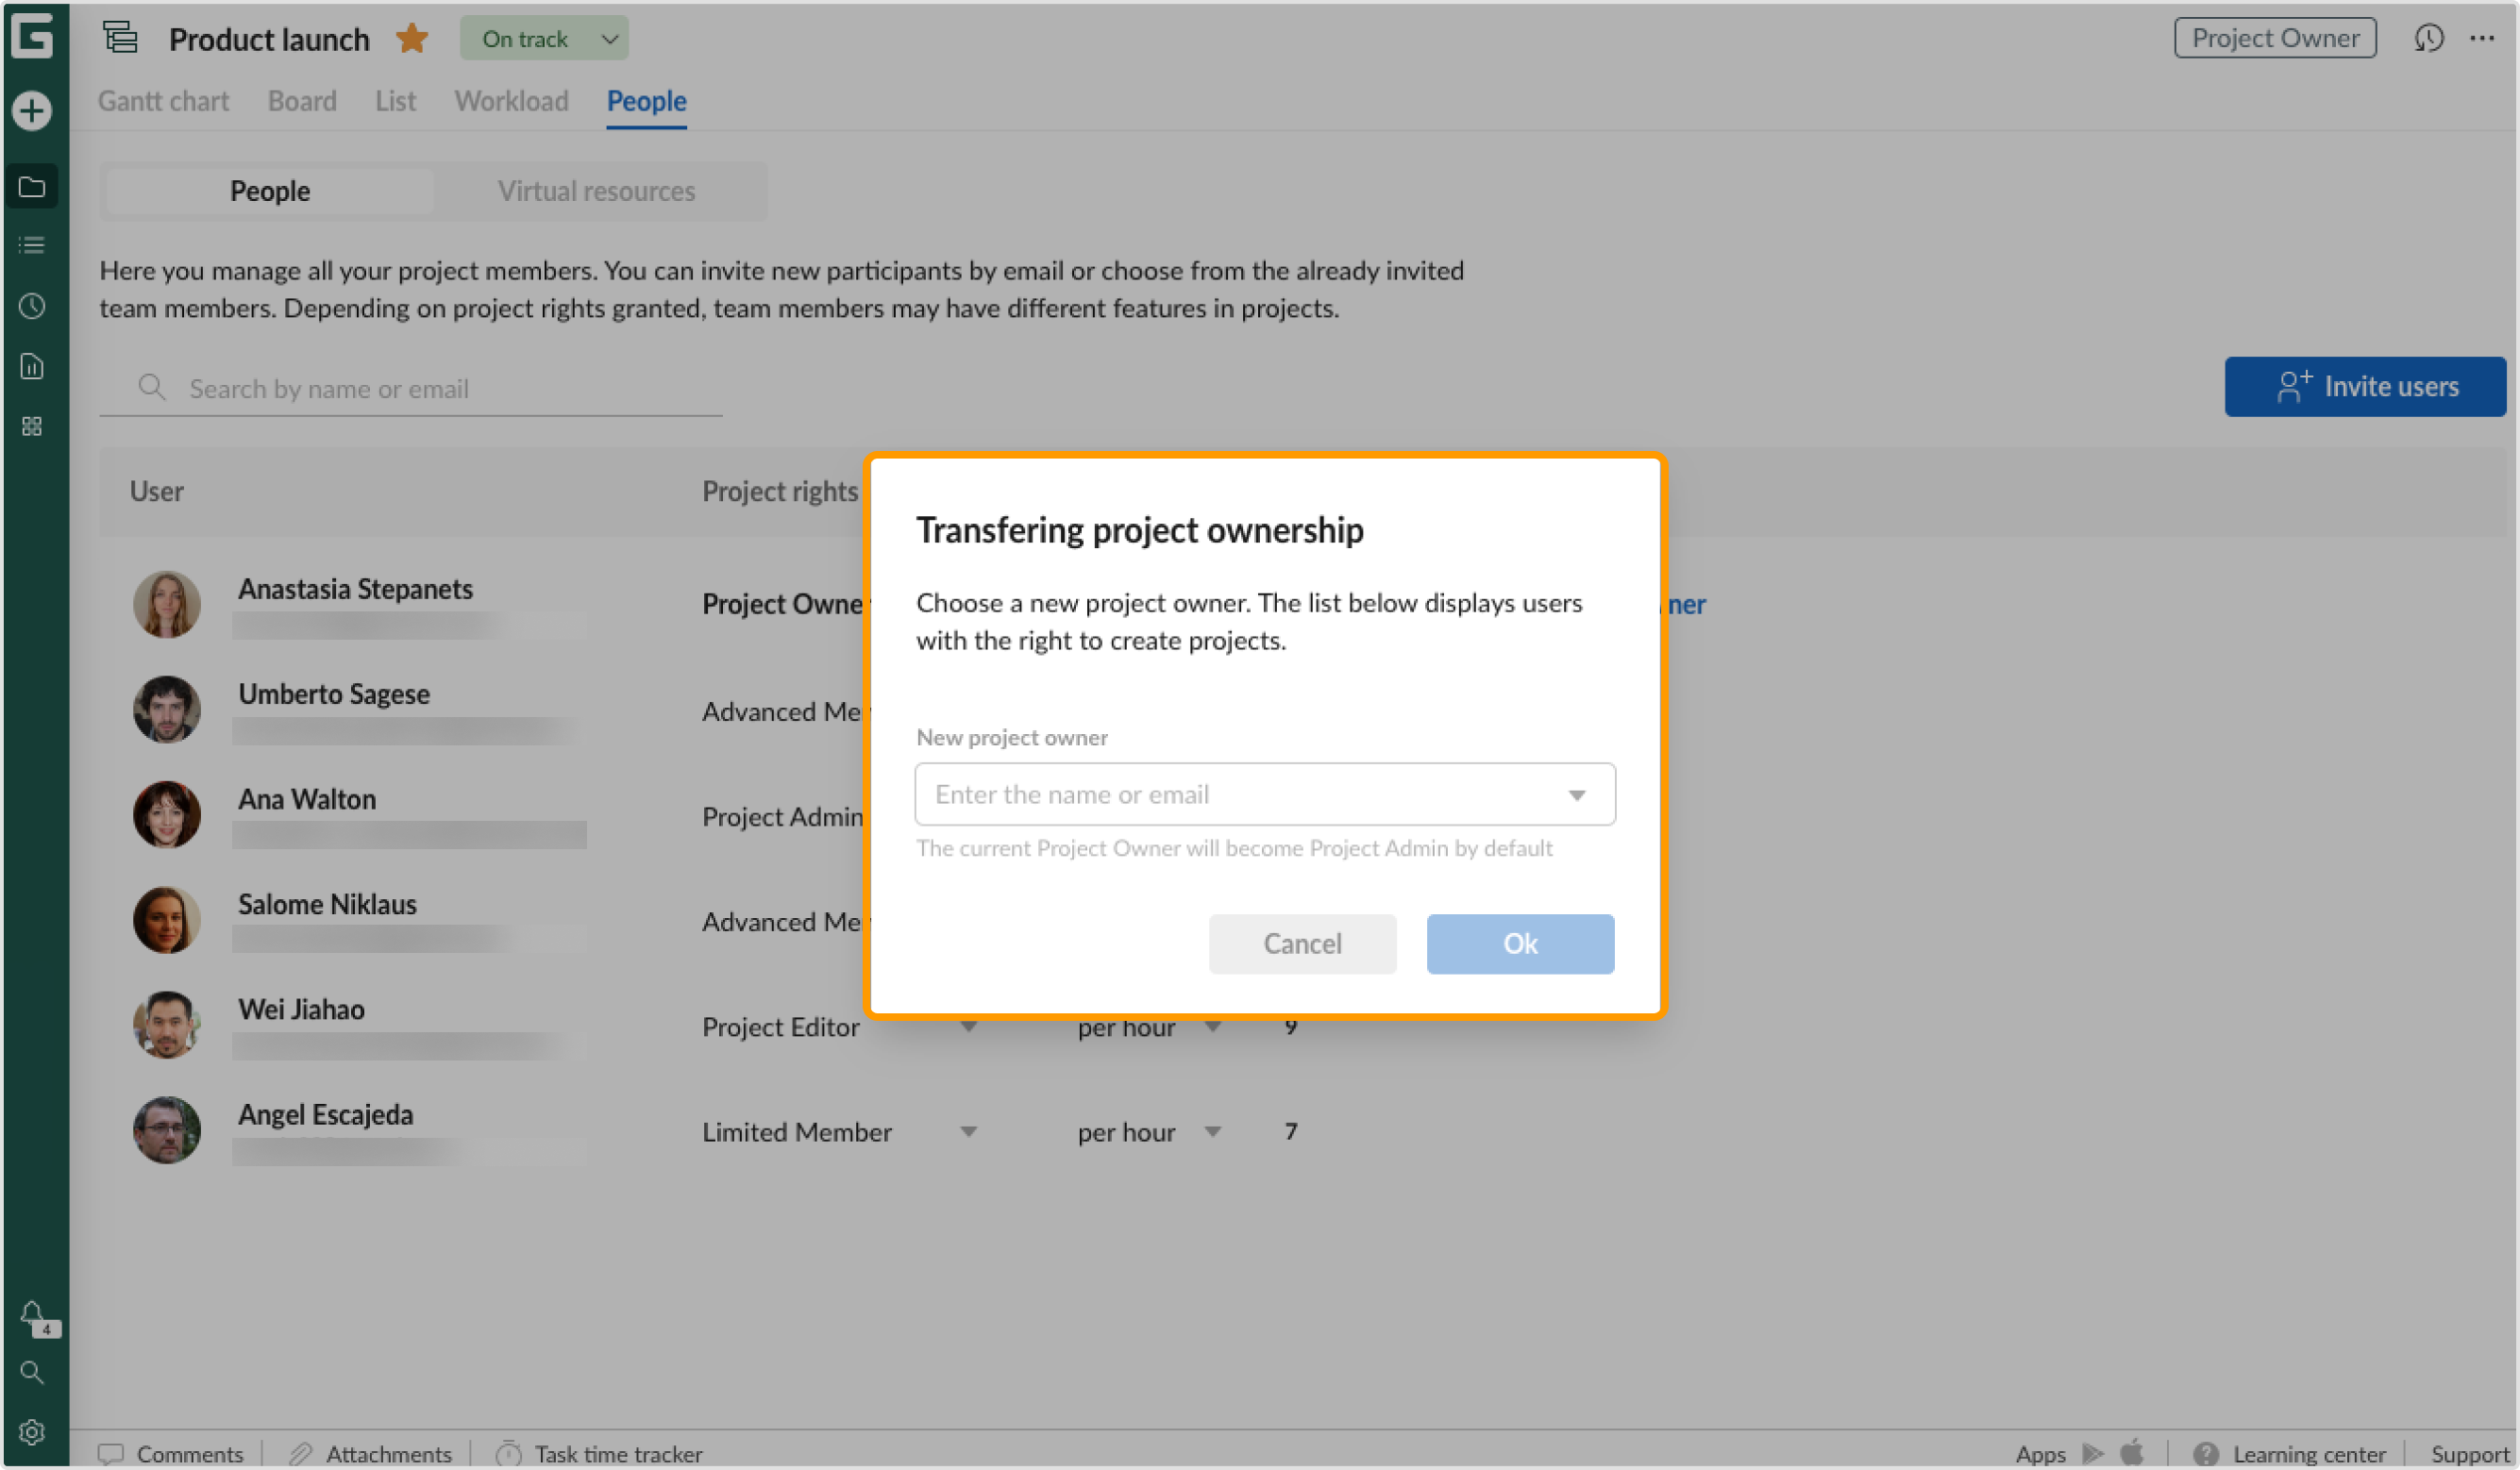Open project history via the top-right clock icon
Screen dimensions: 2520x1470
tap(2430, 38)
